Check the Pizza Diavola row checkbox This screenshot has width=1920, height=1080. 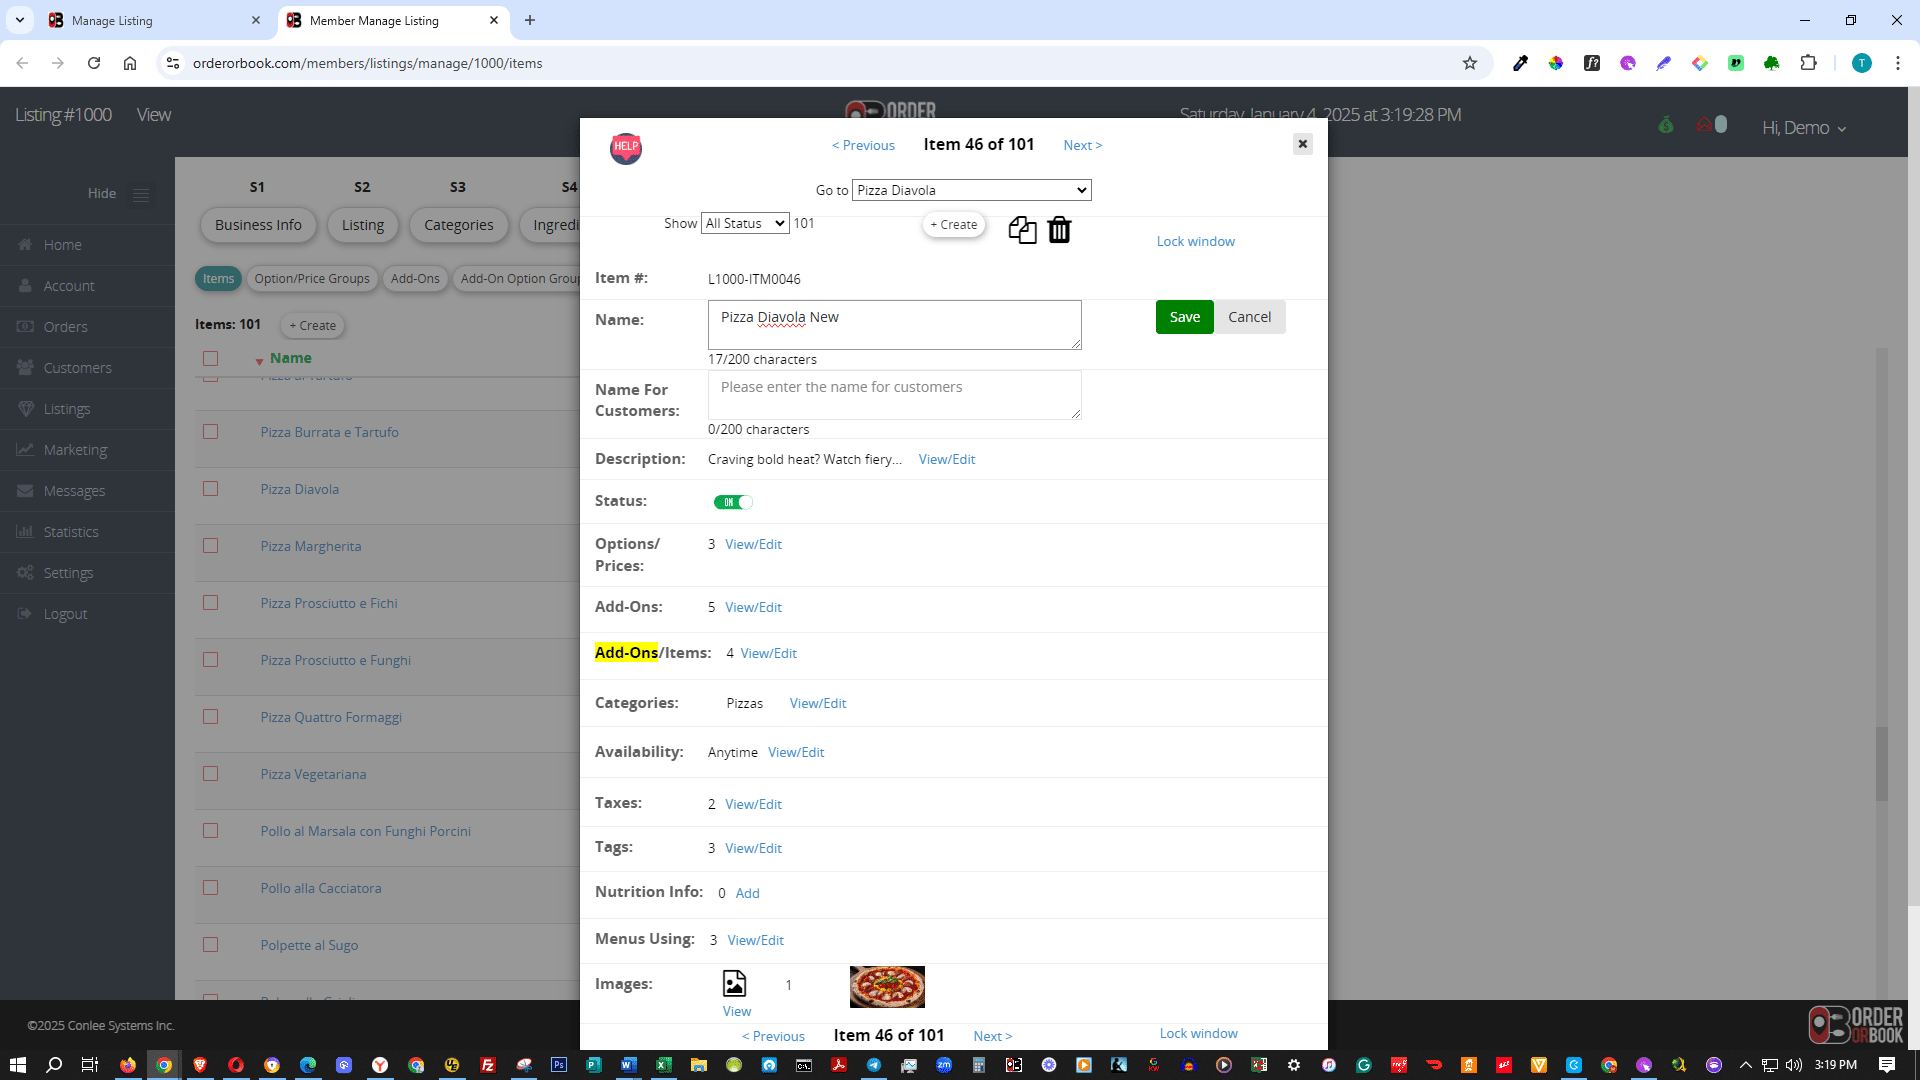point(210,489)
